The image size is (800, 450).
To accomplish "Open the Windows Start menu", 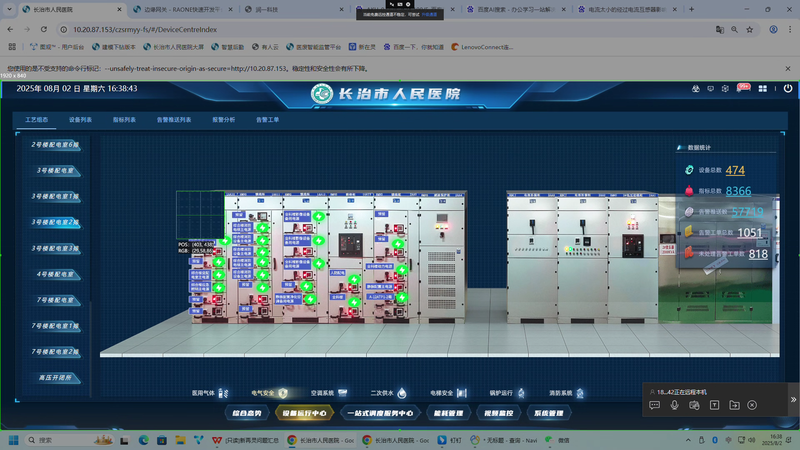I will (13, 440).
